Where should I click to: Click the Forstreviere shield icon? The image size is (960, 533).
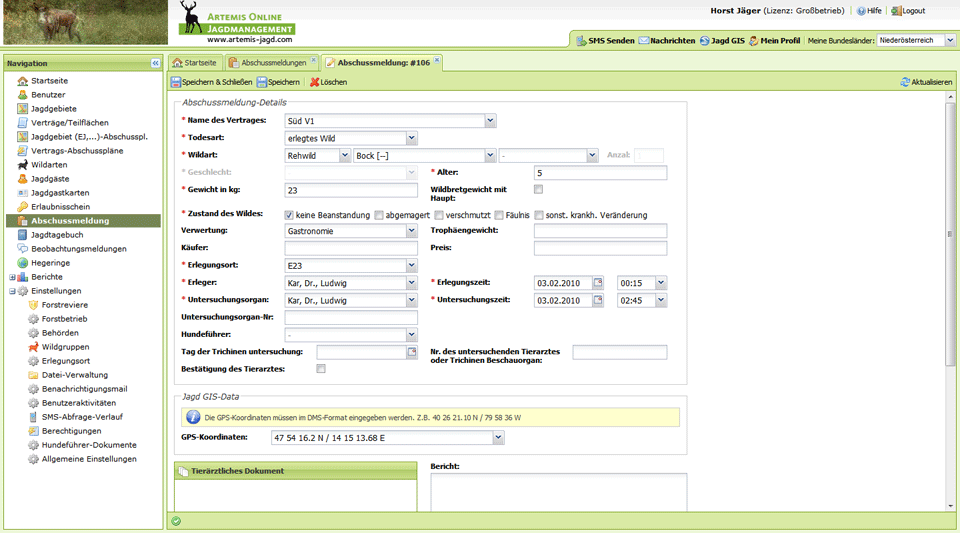34,305
